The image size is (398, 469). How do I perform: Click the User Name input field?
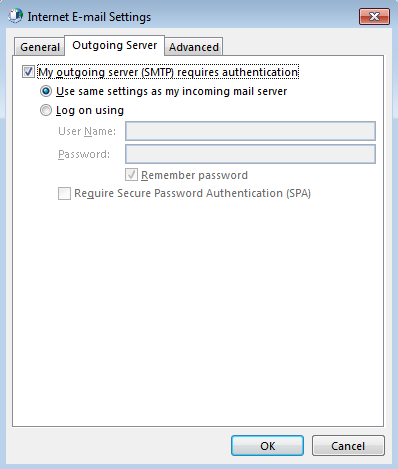pyautogui.click(x=250, y=131)
